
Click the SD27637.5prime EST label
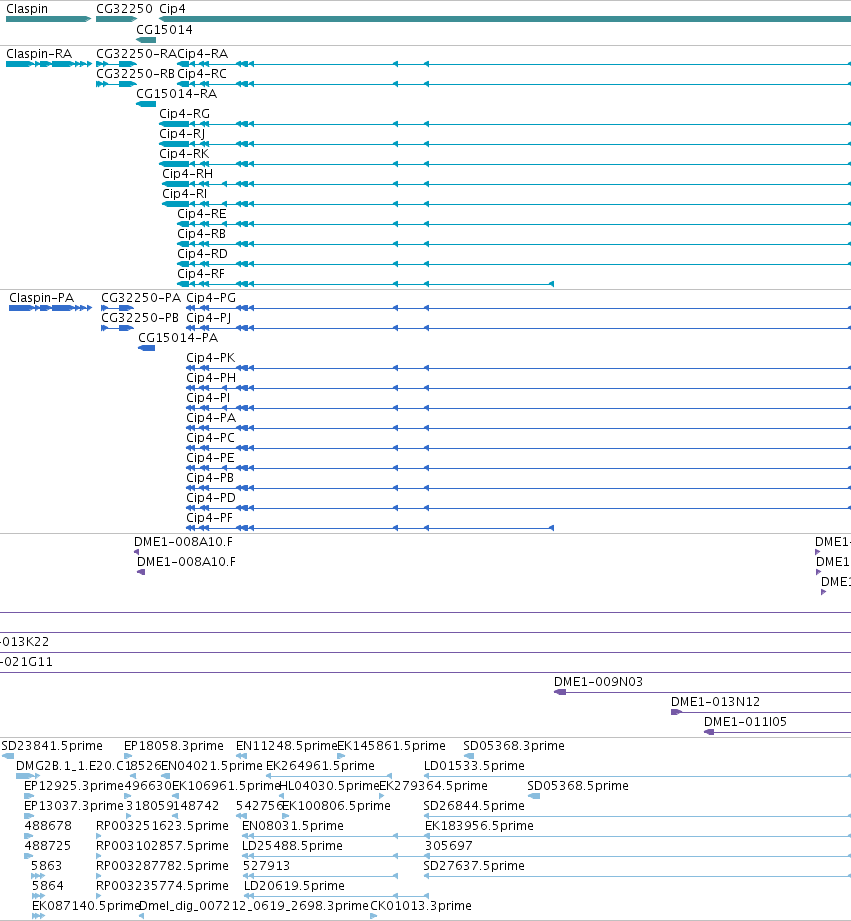(474, 865)
